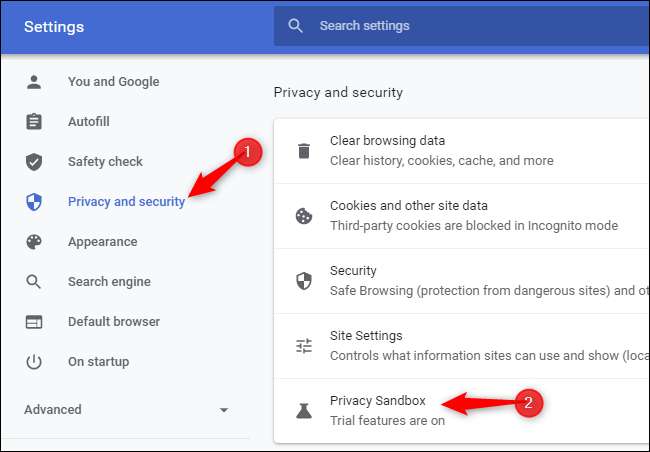Click the trash icon for Clear browsing data

[x=304, y=151]
